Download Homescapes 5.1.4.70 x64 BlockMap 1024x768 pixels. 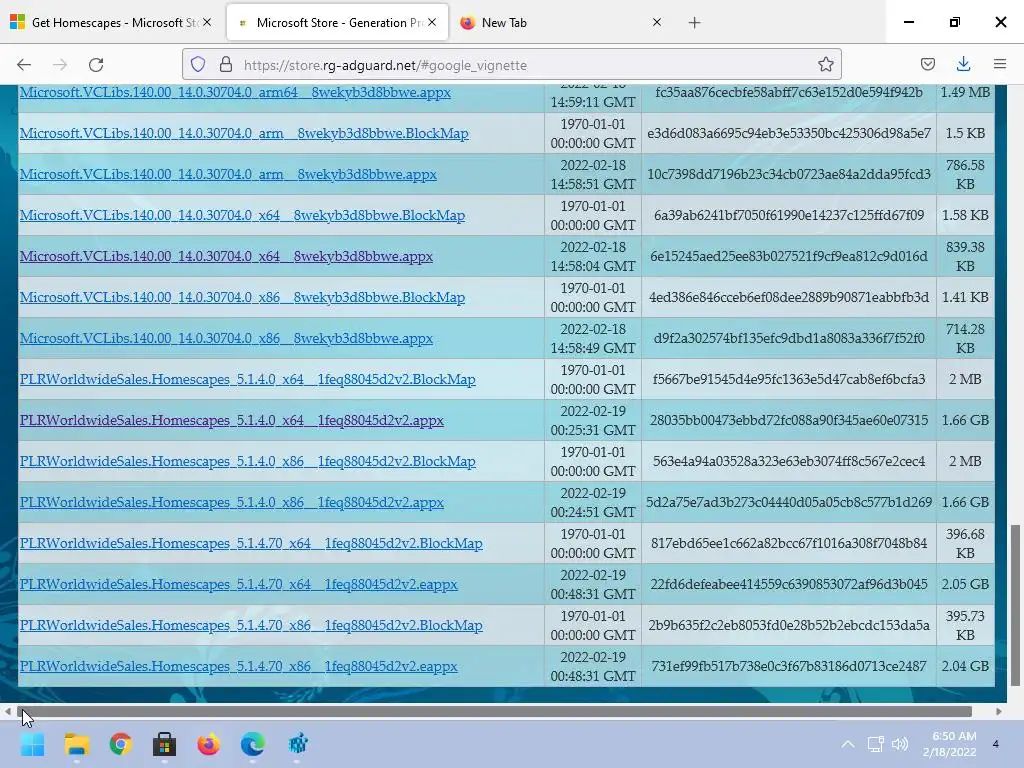(251, 543)
